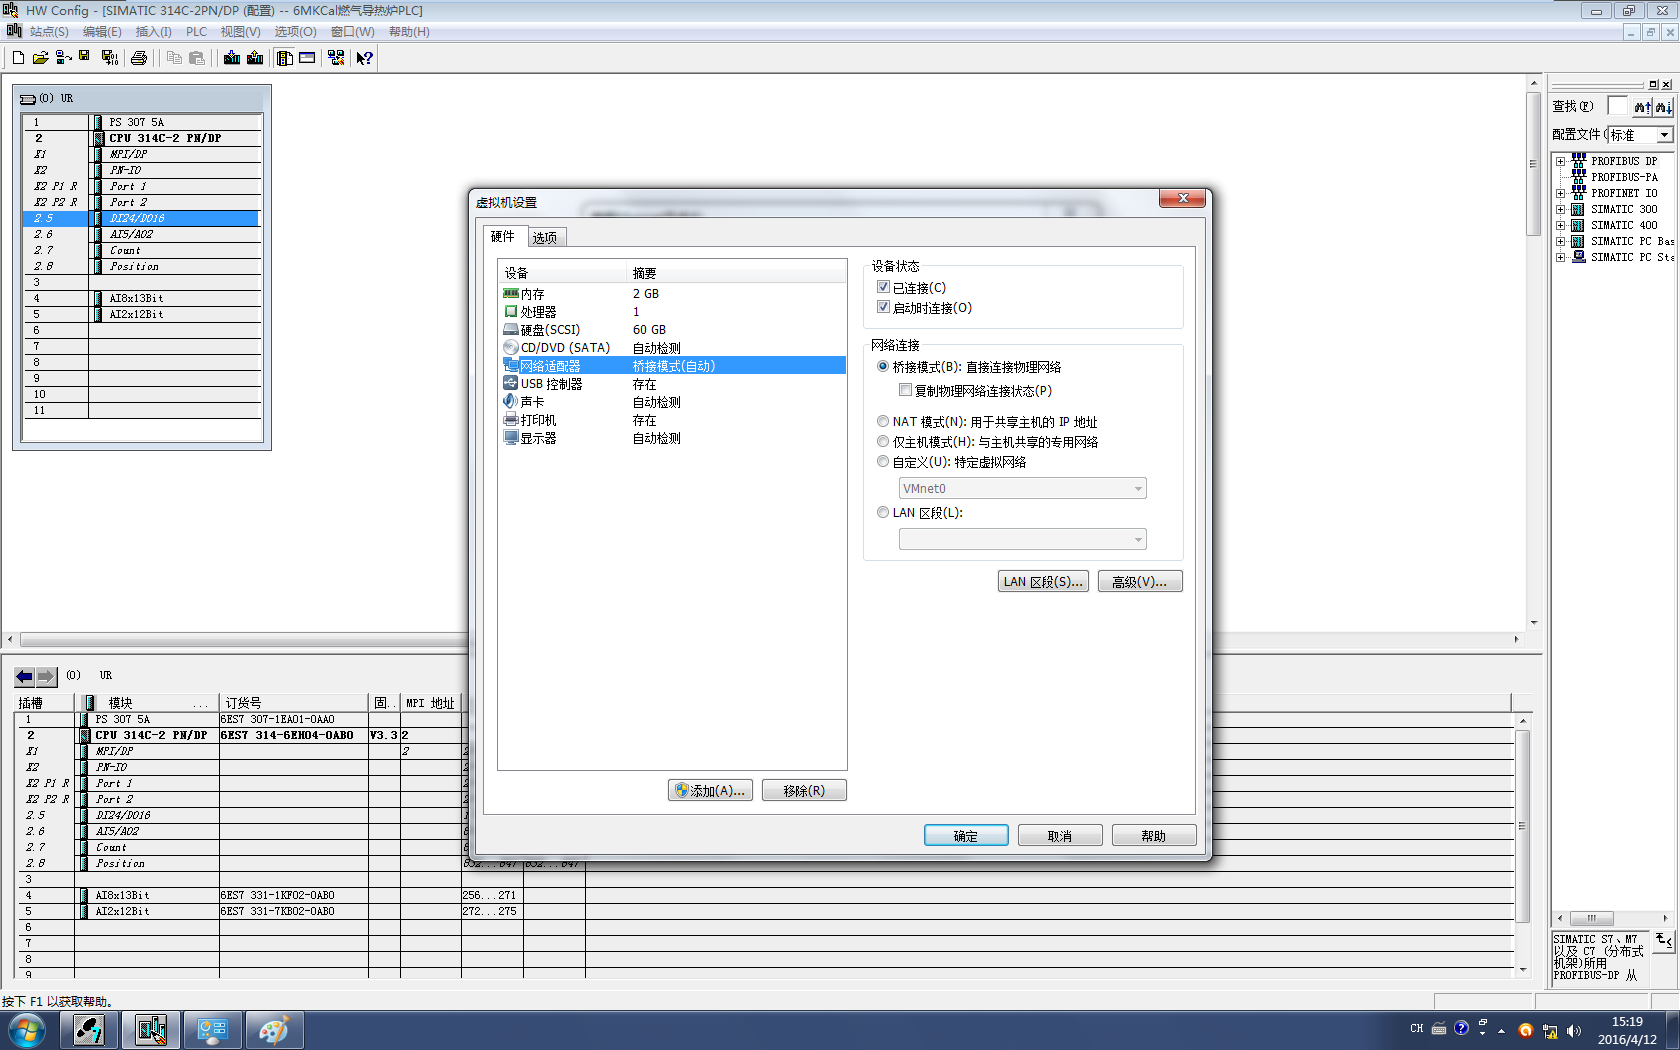Viewport: 1680px width, 1050px height.
Task: Click the Open folder toolbar icon
Action: 40,58
